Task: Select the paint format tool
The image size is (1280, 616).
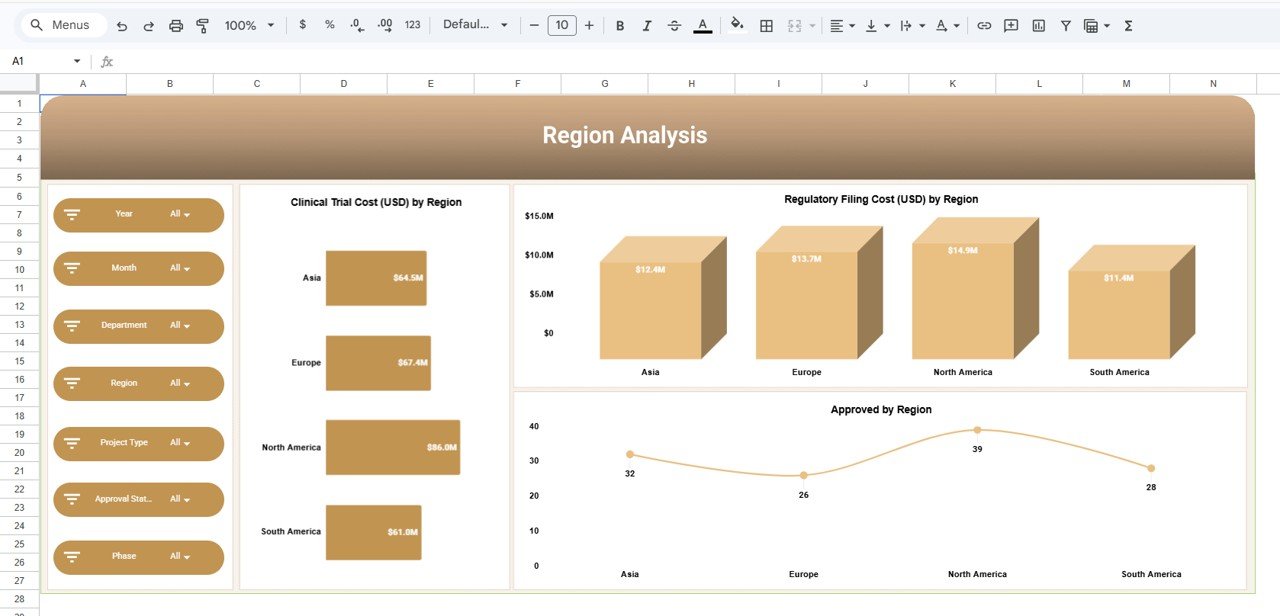Action: (202, 25)
